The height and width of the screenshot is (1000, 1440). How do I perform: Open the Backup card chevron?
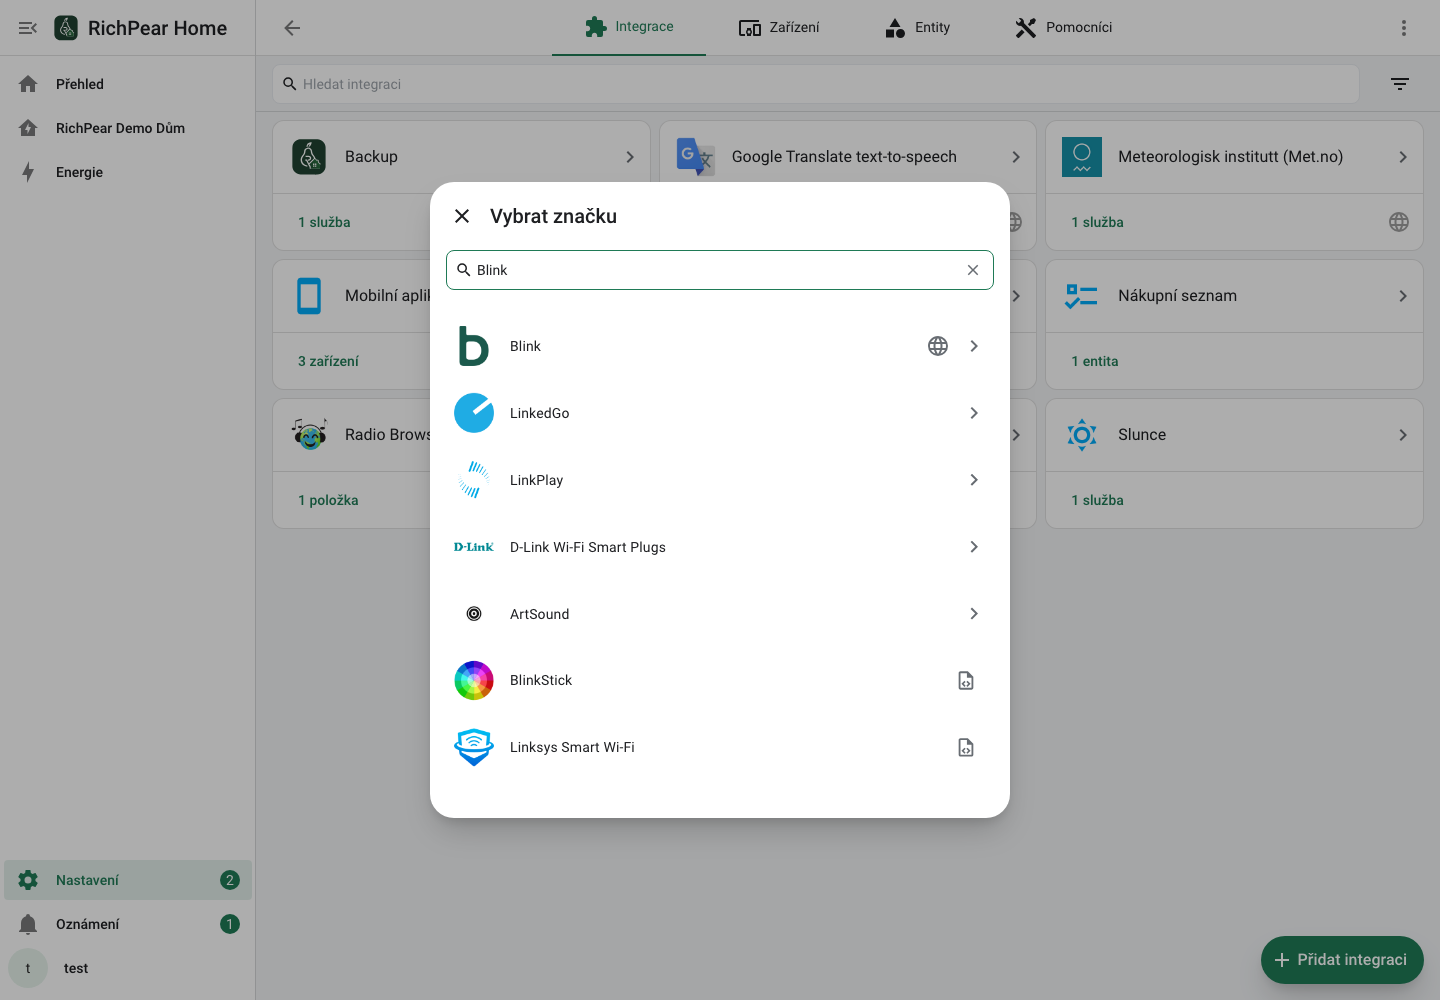click(x=630, y=157)
